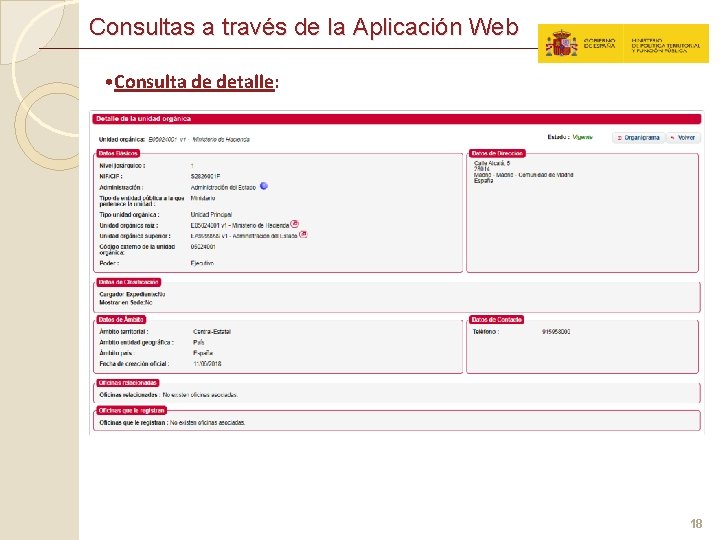Click the 'Mostrar en Sede' line
Viewport: 720px width, 540px height.
coord(126,303)
